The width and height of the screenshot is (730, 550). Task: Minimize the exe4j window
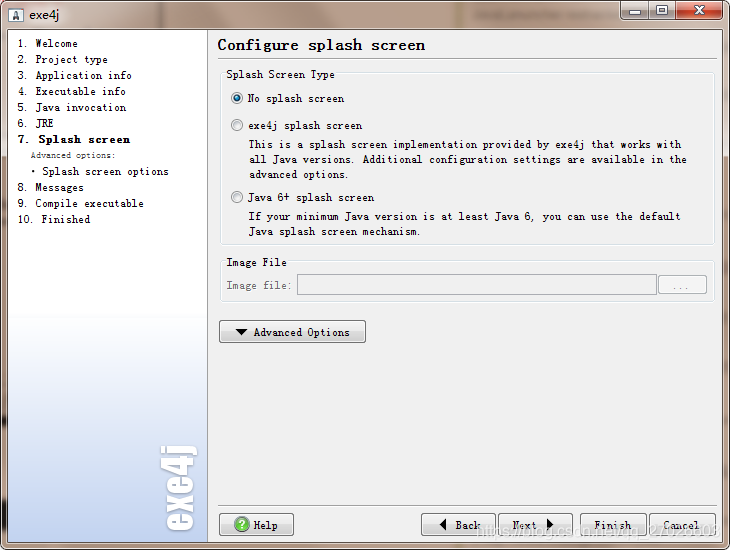pyautogui.click(x=635, y=11)
